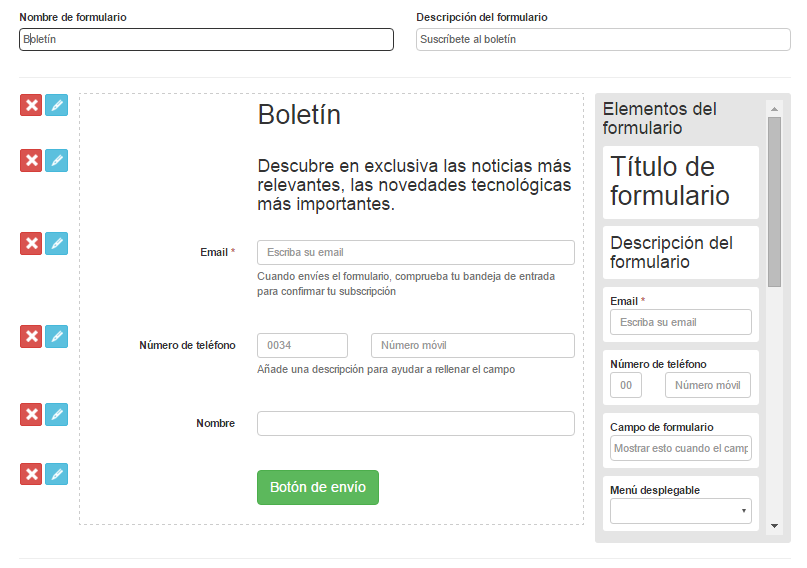
Task: Select the Campo de formulario element
Action: point(680,438)
